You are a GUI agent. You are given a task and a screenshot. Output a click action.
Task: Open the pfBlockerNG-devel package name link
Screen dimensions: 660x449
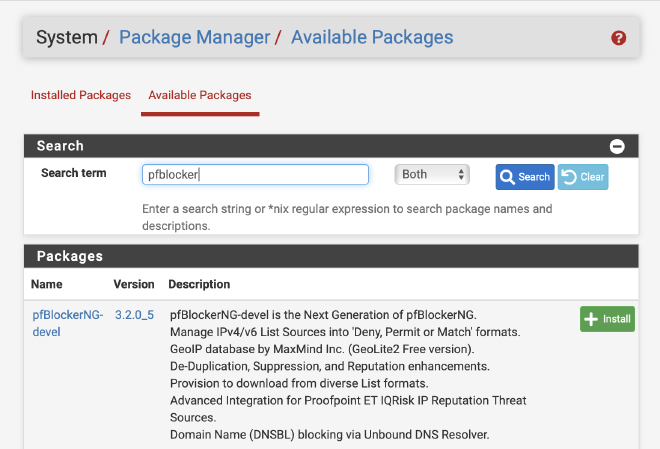tap(67, 323)
